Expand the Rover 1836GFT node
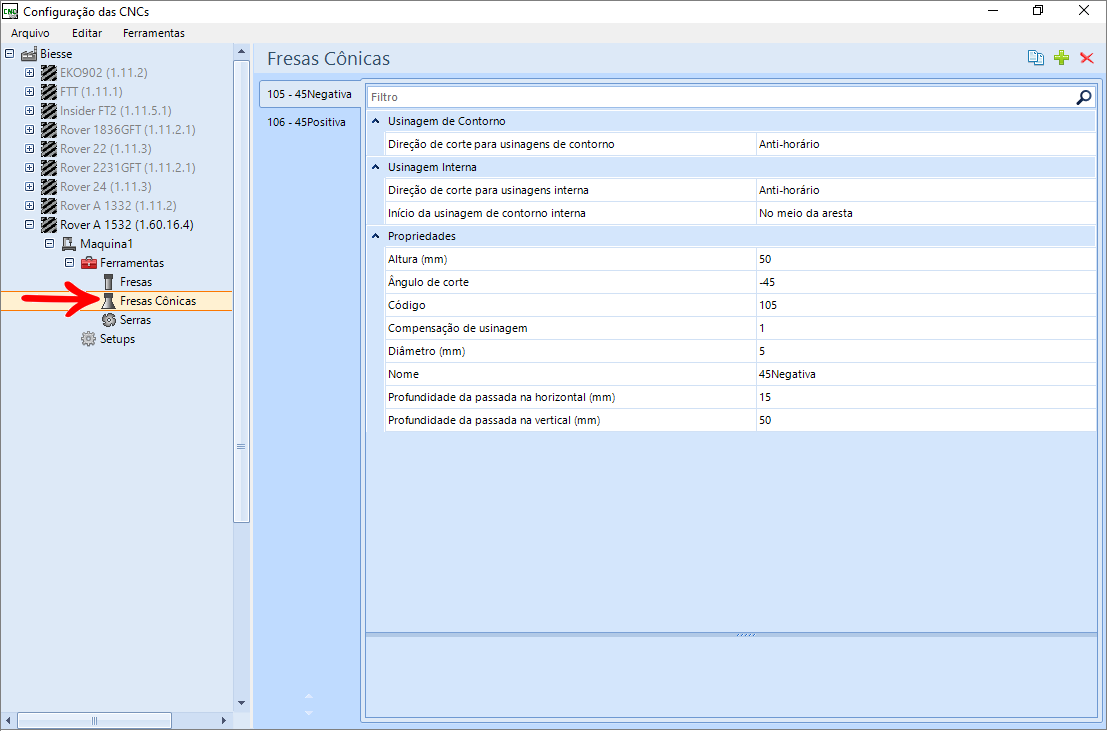Viewport: 1109px width, 734px height. [30, 130]
